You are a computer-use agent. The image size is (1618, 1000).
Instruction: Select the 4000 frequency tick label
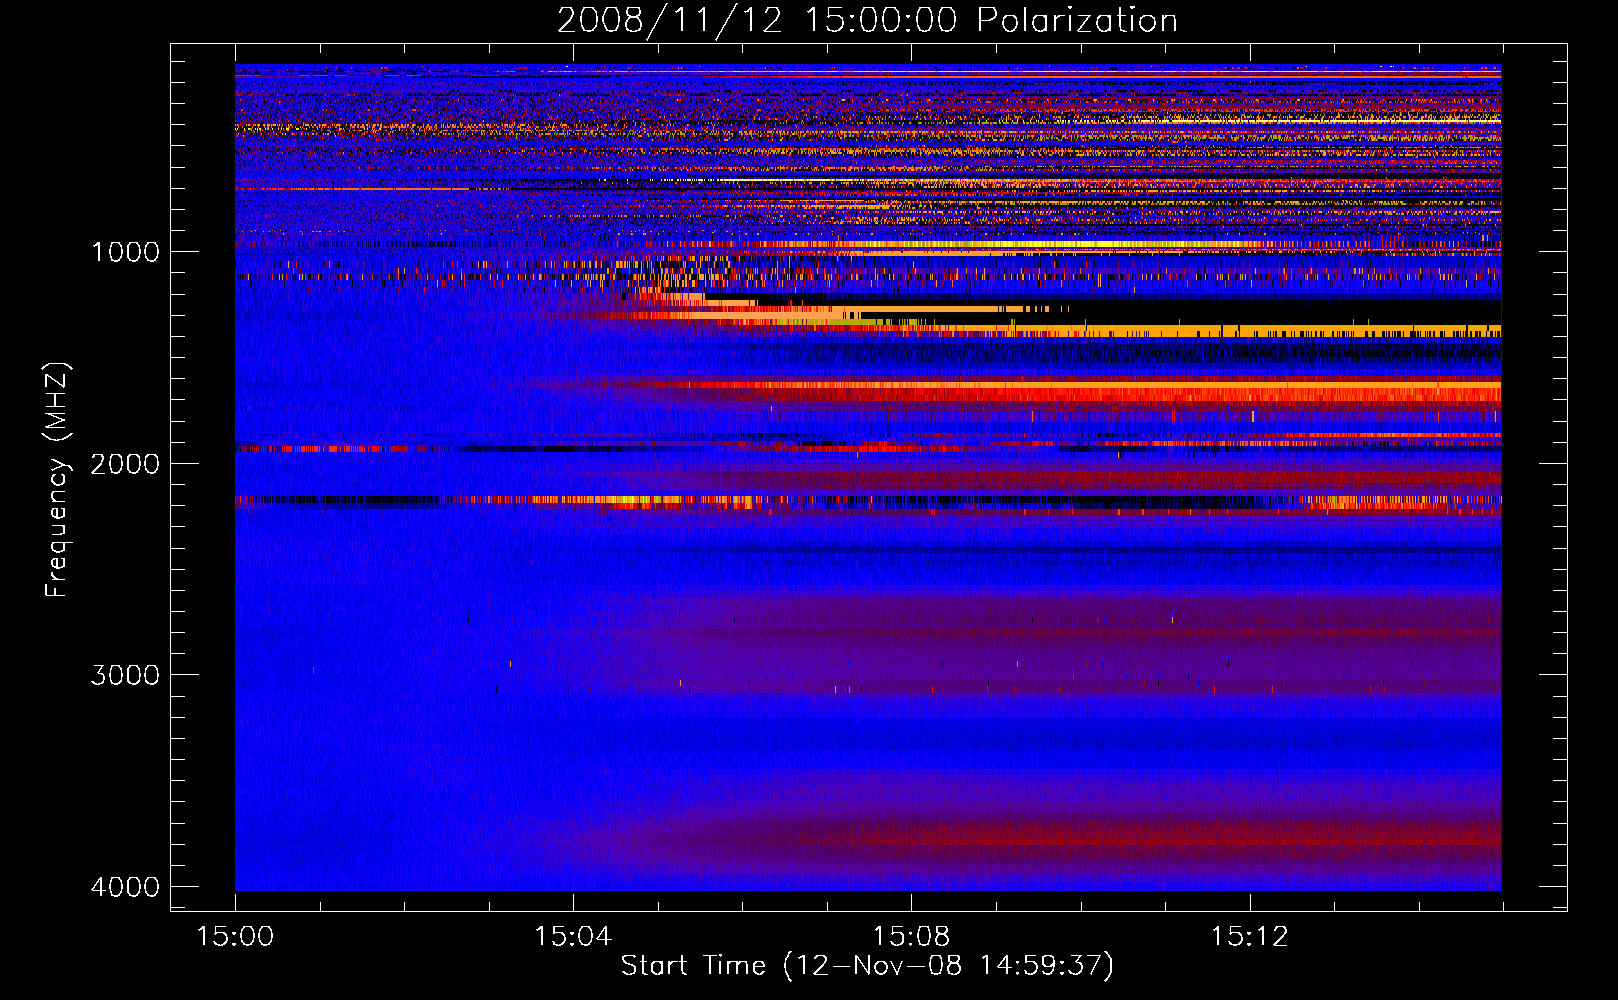click(x=125, y=887)
